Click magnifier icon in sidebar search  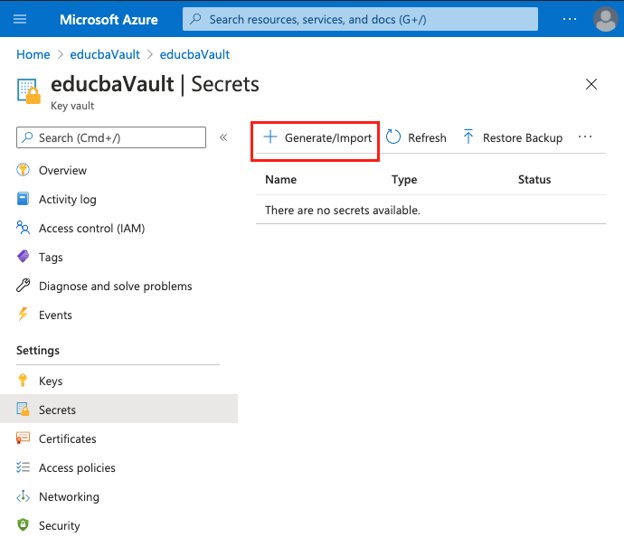coord(27,138)
